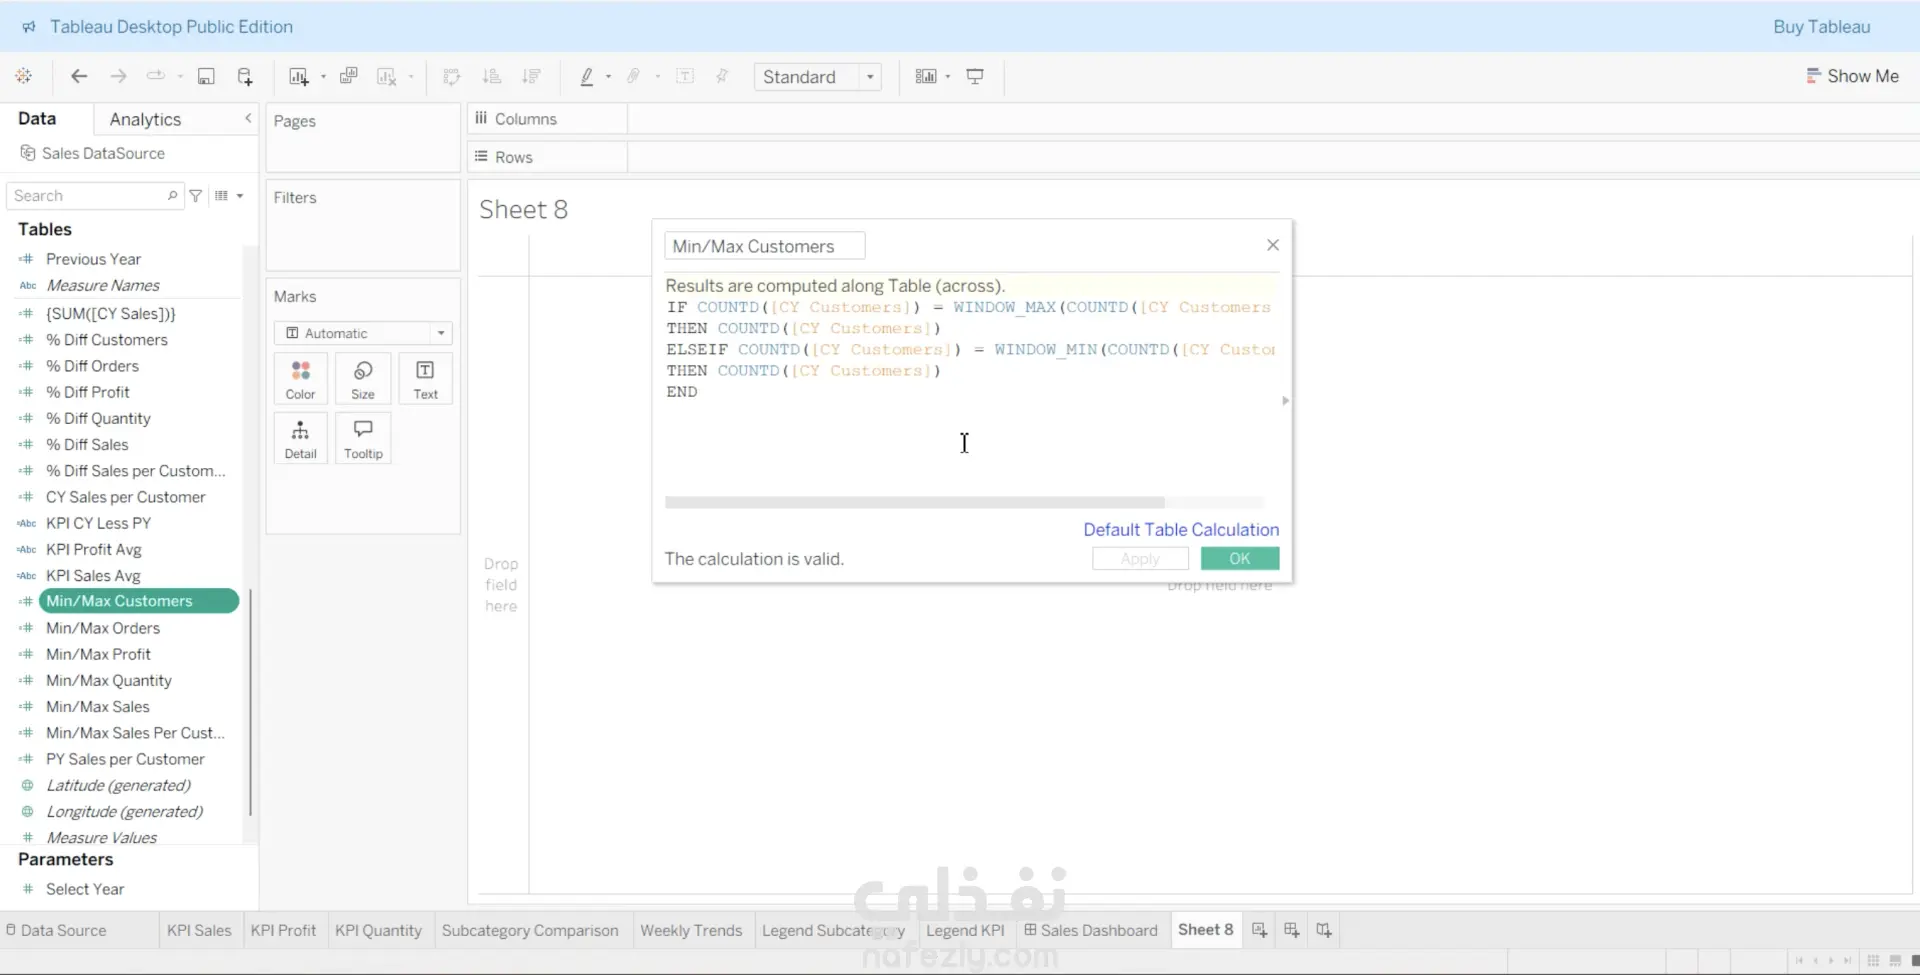Click the New Worksheet icon beside Sheet 8

(x=1259, y=930)
